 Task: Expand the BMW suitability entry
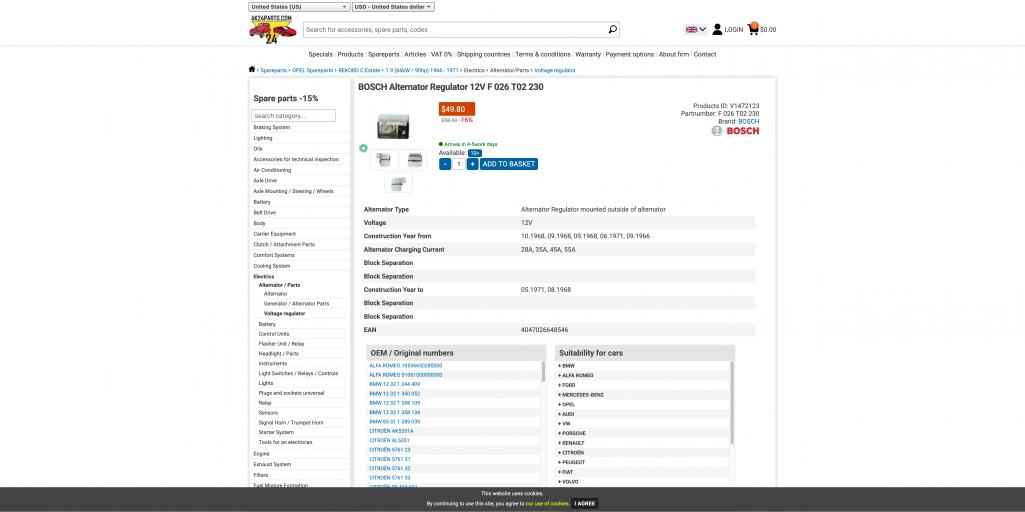click(x=566, y=366)
